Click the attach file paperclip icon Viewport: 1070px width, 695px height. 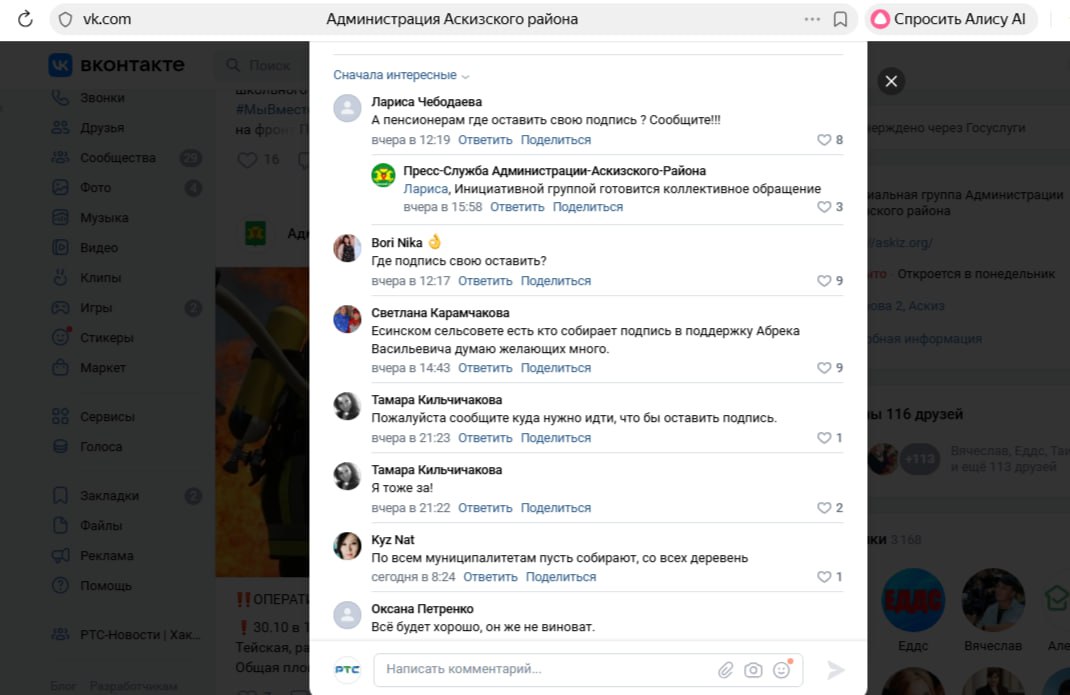726,670
